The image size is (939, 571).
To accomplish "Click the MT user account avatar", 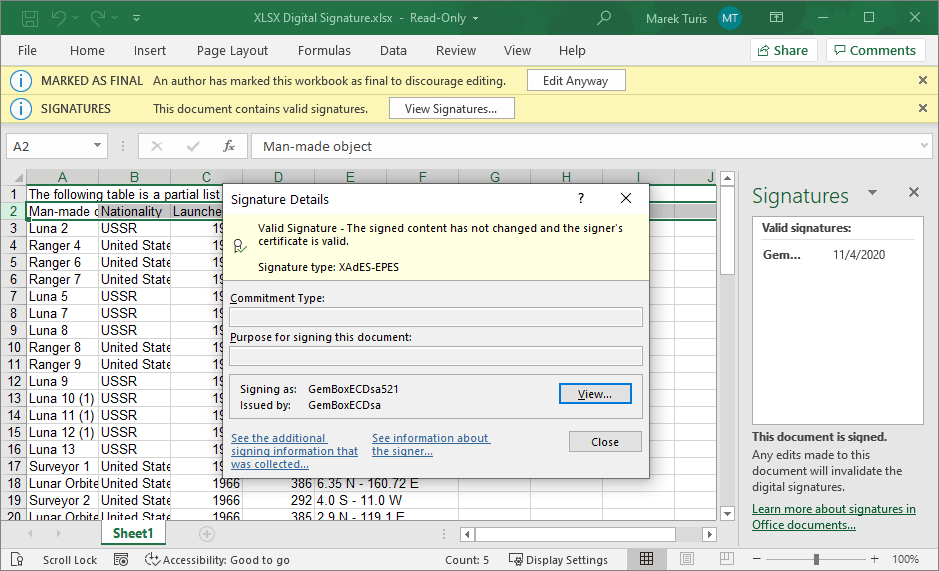I will coord(730,18).
